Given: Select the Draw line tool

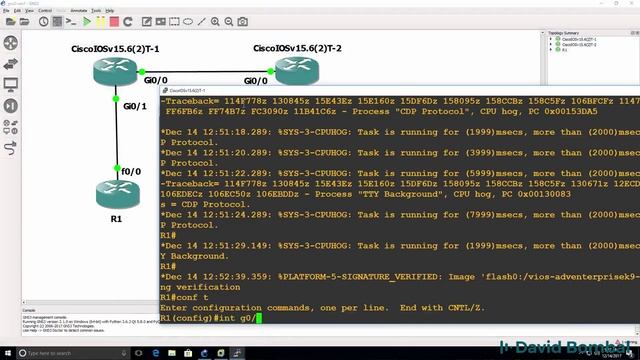Looking at the screenshot, I should 202,22.
